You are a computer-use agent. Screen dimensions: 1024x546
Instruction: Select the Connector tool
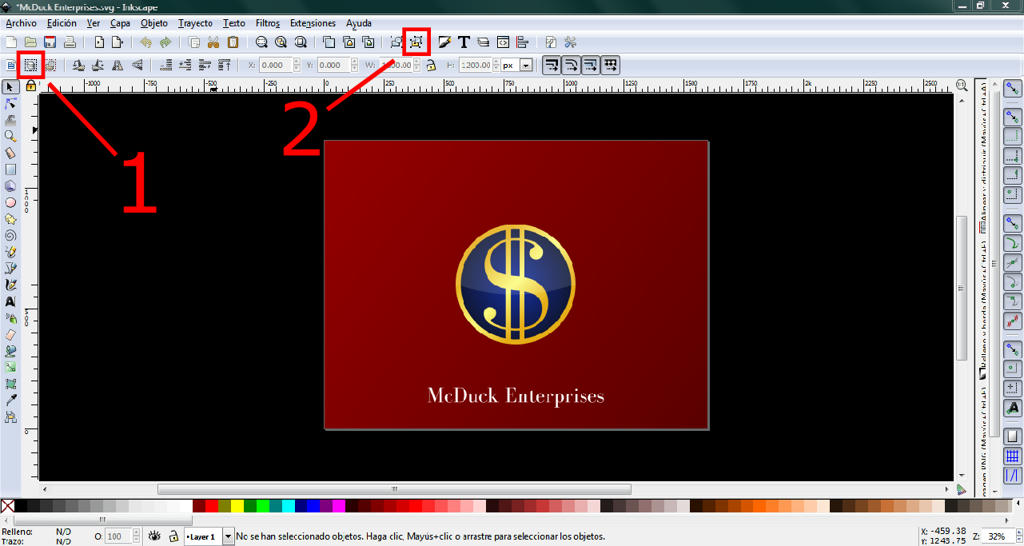click(10, 417)
